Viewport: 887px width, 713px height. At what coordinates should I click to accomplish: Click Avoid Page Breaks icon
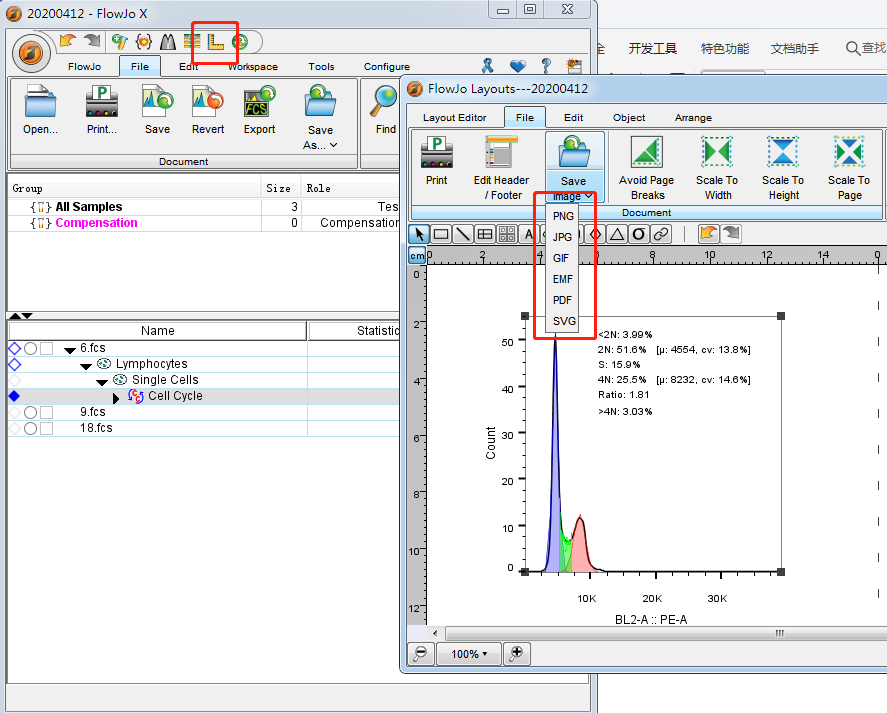[x=647, y=152]
